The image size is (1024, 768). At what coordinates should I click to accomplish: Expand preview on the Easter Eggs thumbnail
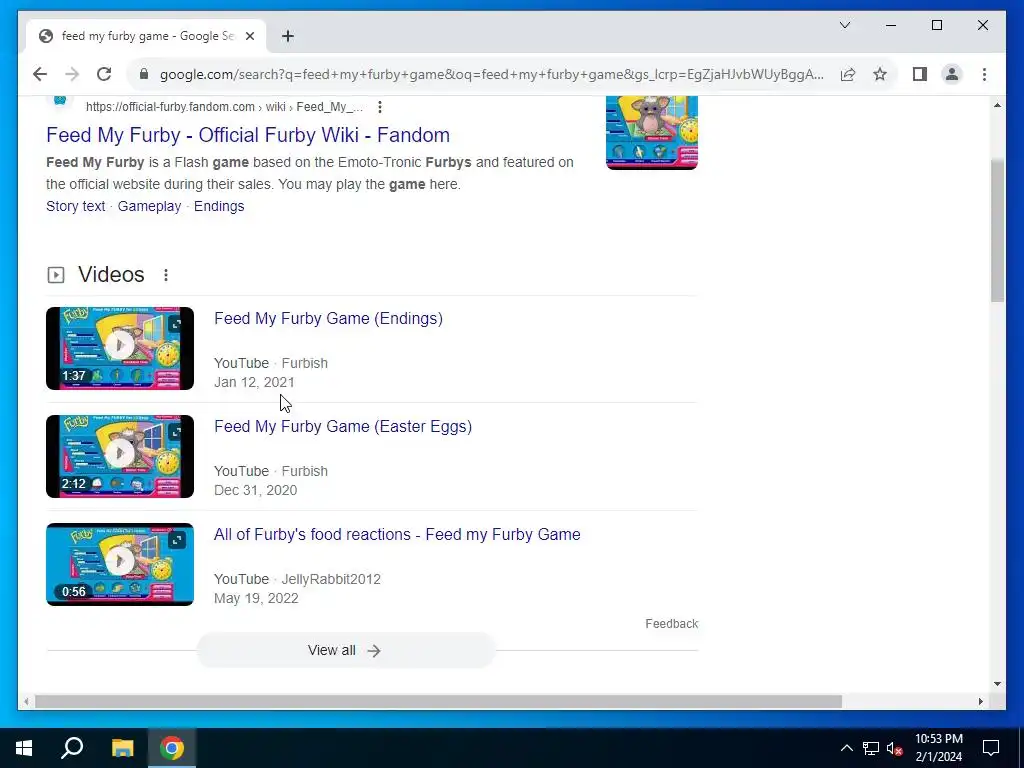coord(176,432)
